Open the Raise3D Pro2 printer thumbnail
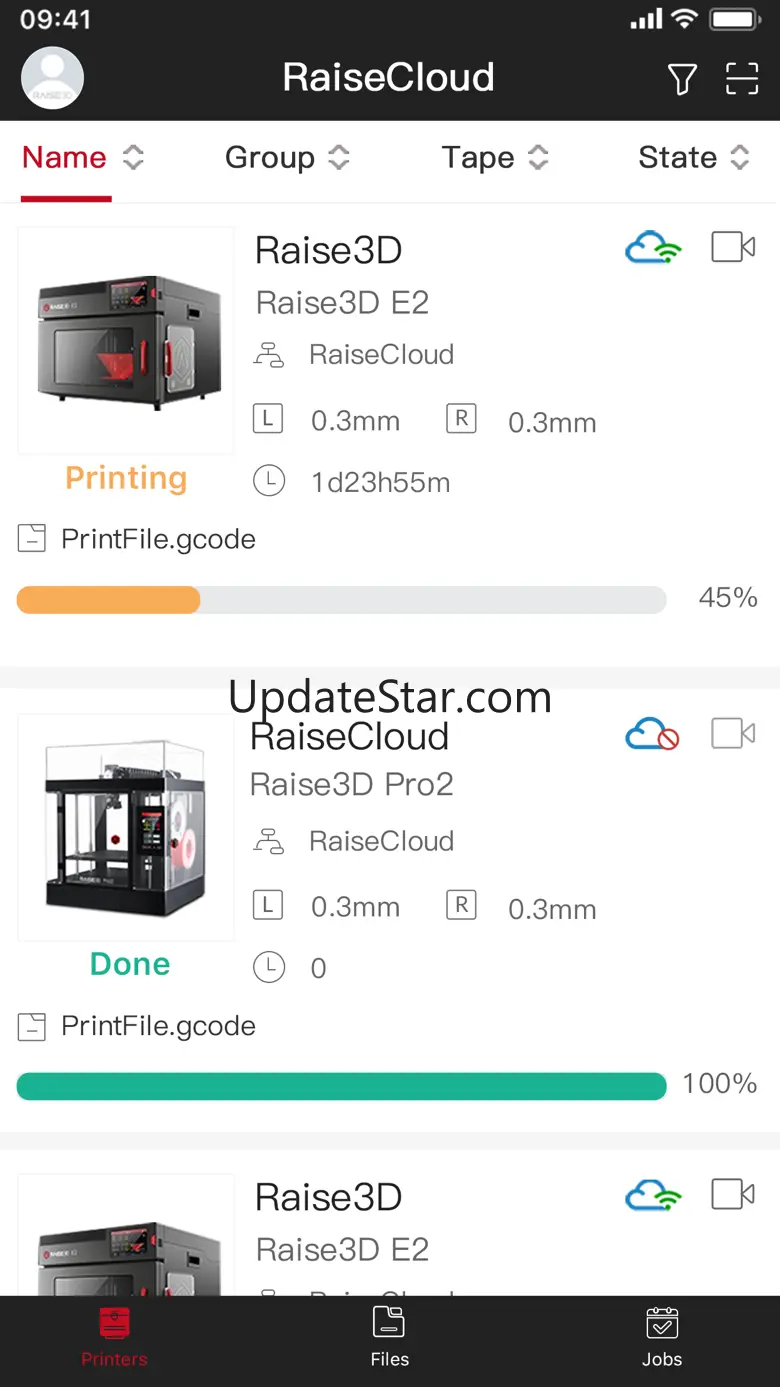The width and height of the screenshot is (780, 1387). (x=126, y=827)
